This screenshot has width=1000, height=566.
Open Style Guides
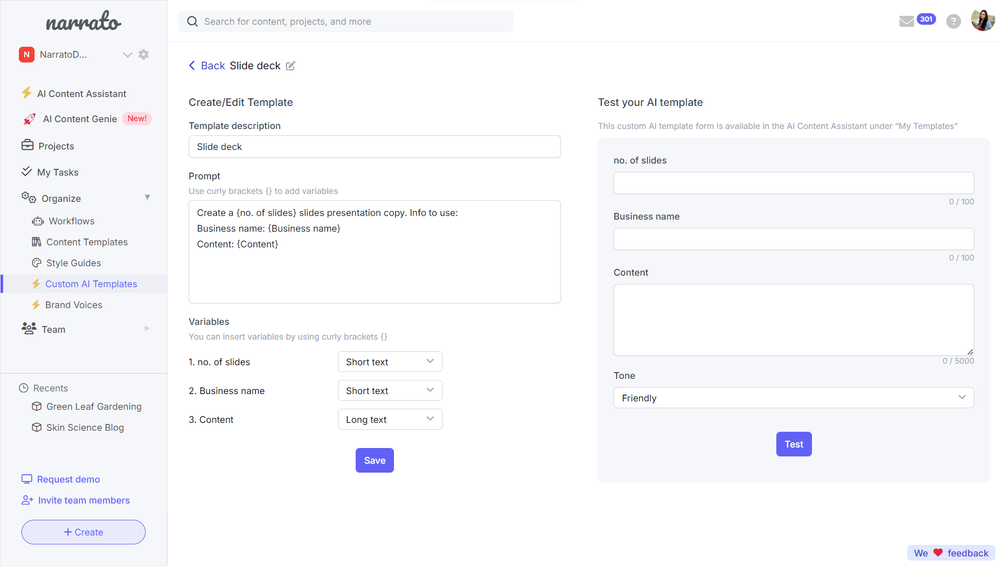click(x=73, y=263)
